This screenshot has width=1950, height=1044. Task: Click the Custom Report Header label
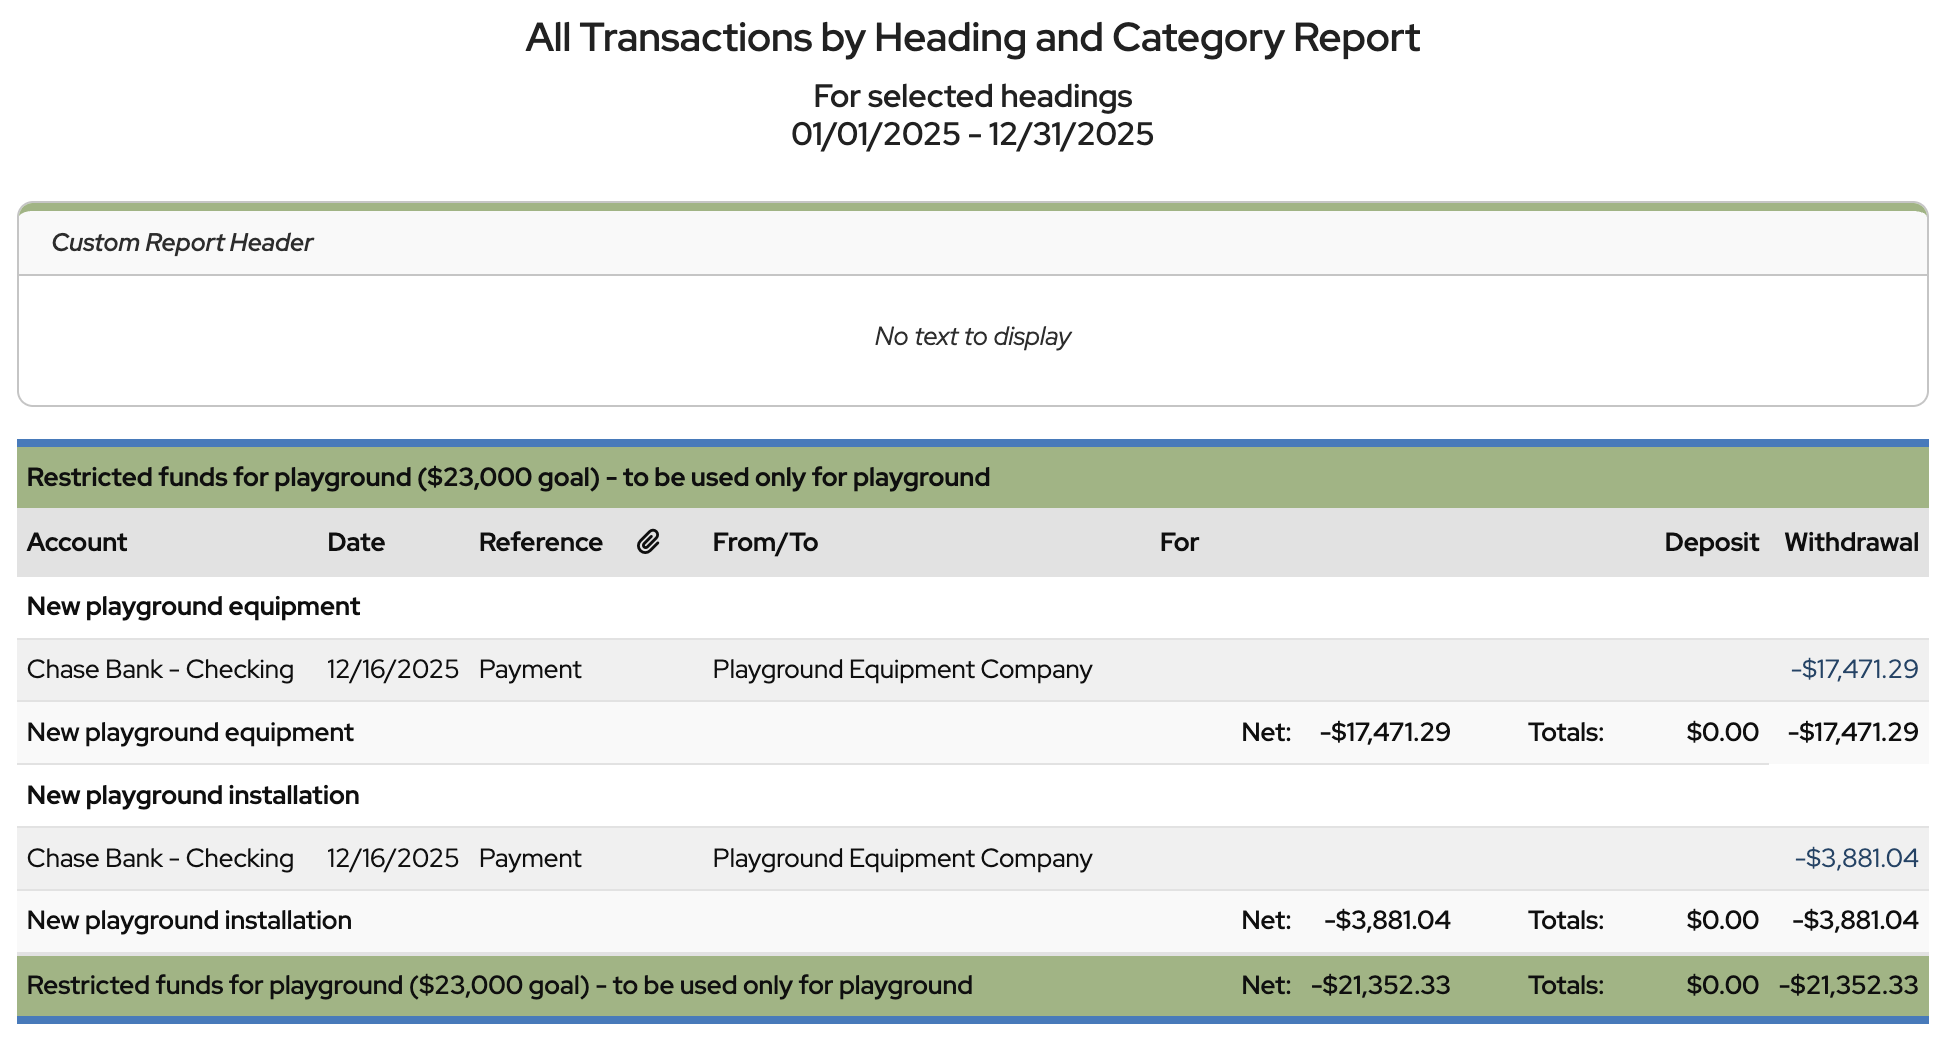pos(182,243)
